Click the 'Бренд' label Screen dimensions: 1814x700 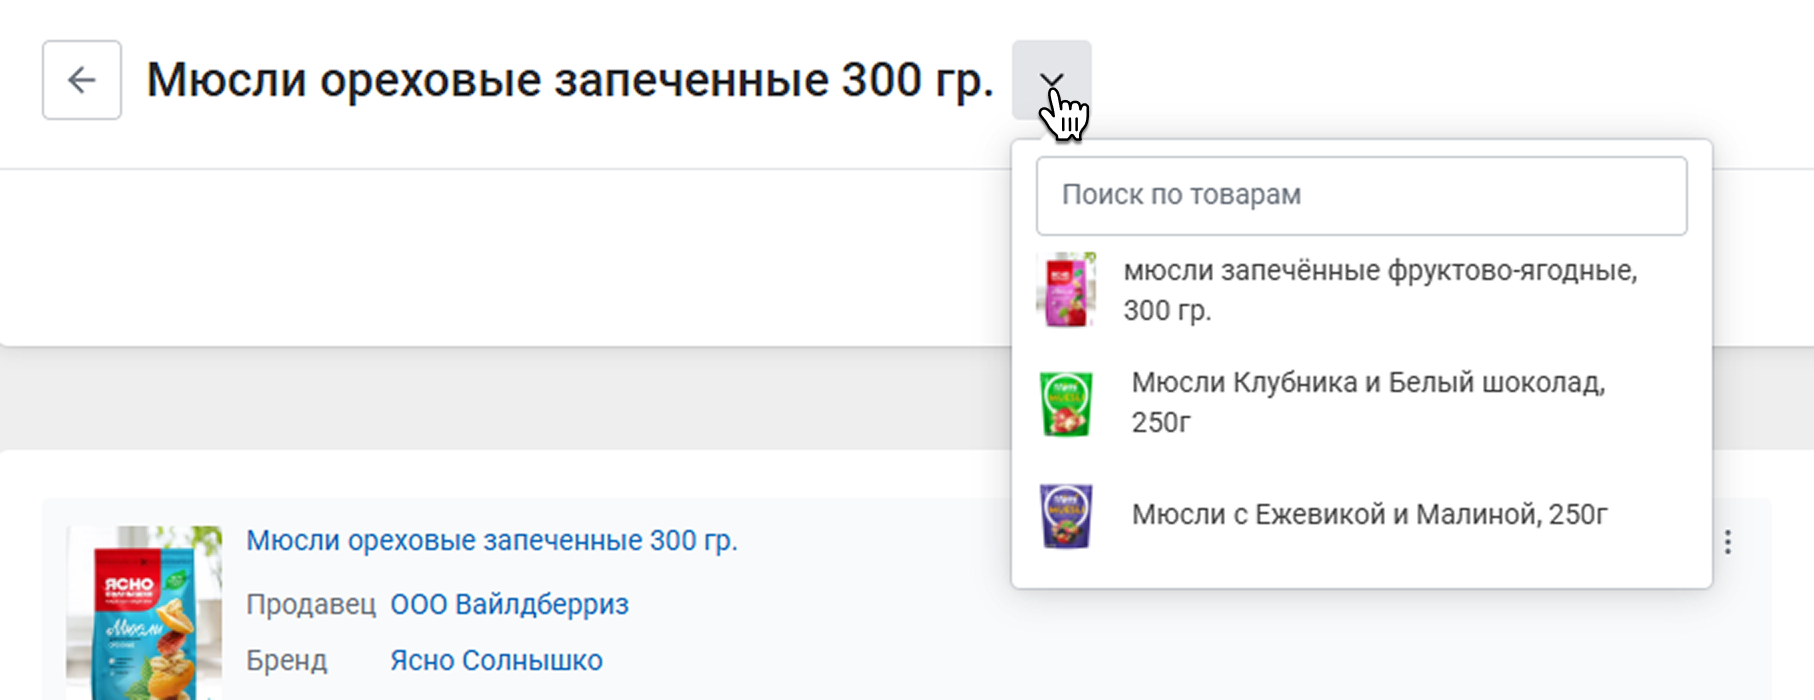coord(287,661)
